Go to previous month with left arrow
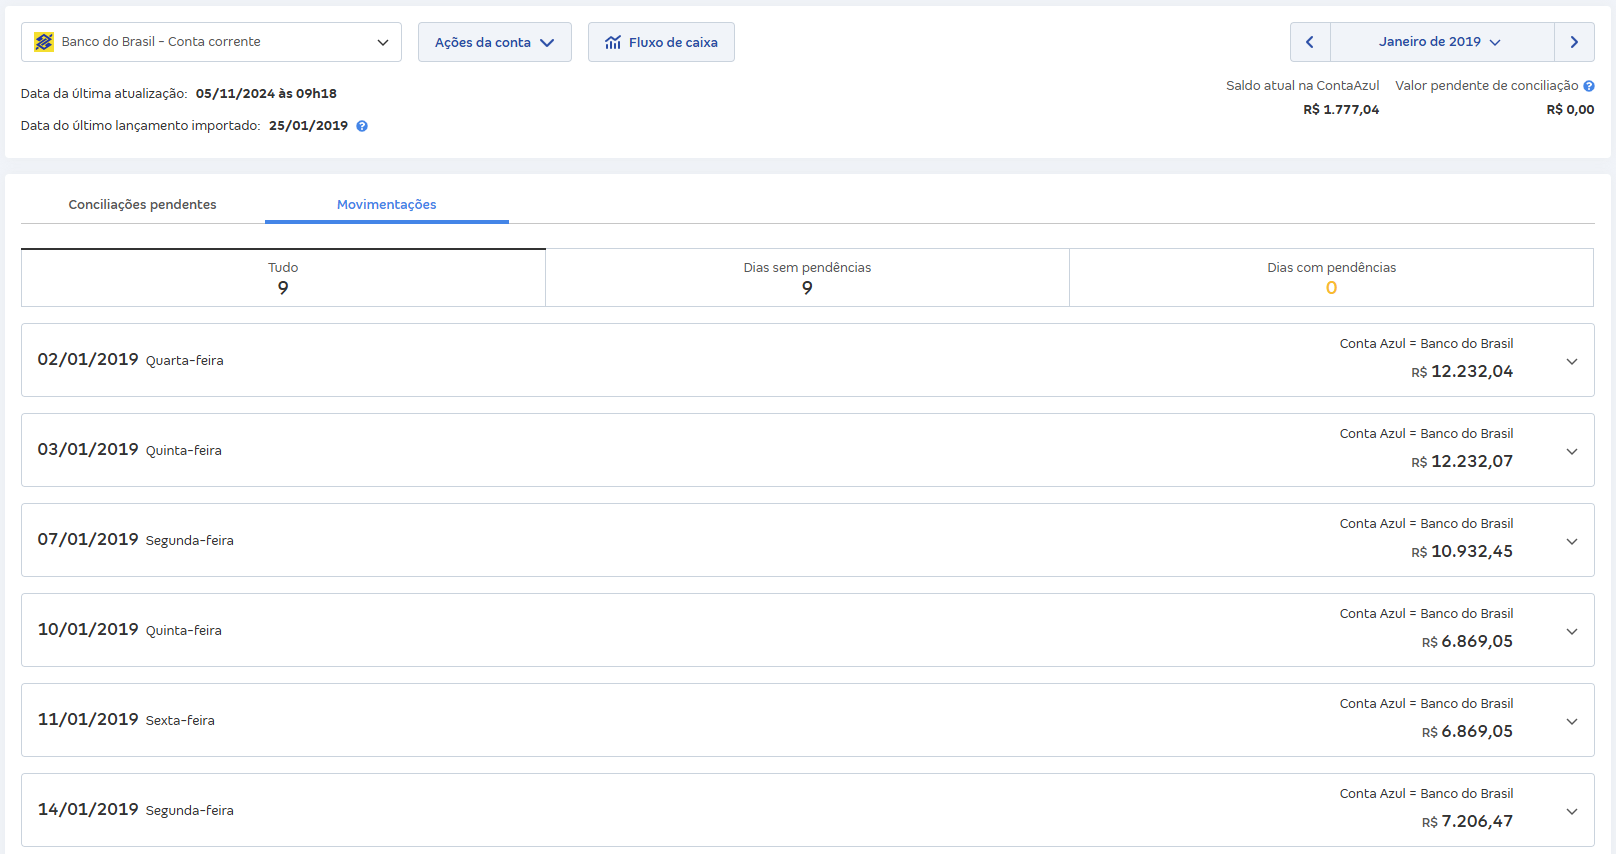Viewport: 1616px width, 854px height. coord(1310,42)
